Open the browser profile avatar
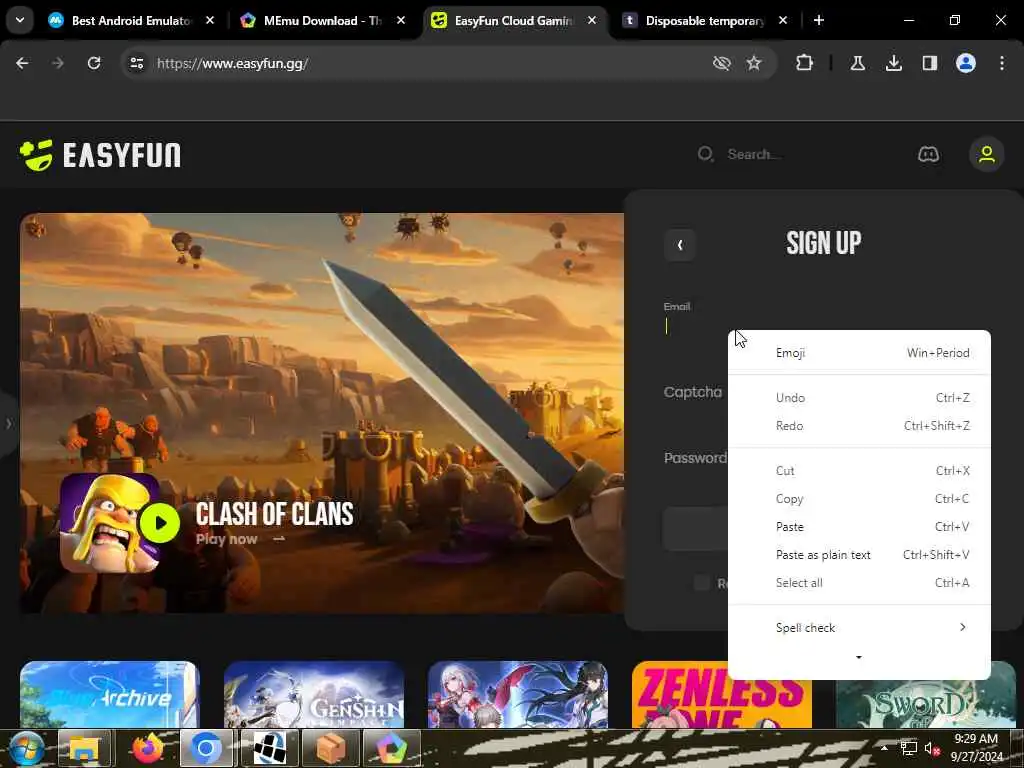This screenshot has height=768, width=1024. pyautogui.click(x=966, y=63)
